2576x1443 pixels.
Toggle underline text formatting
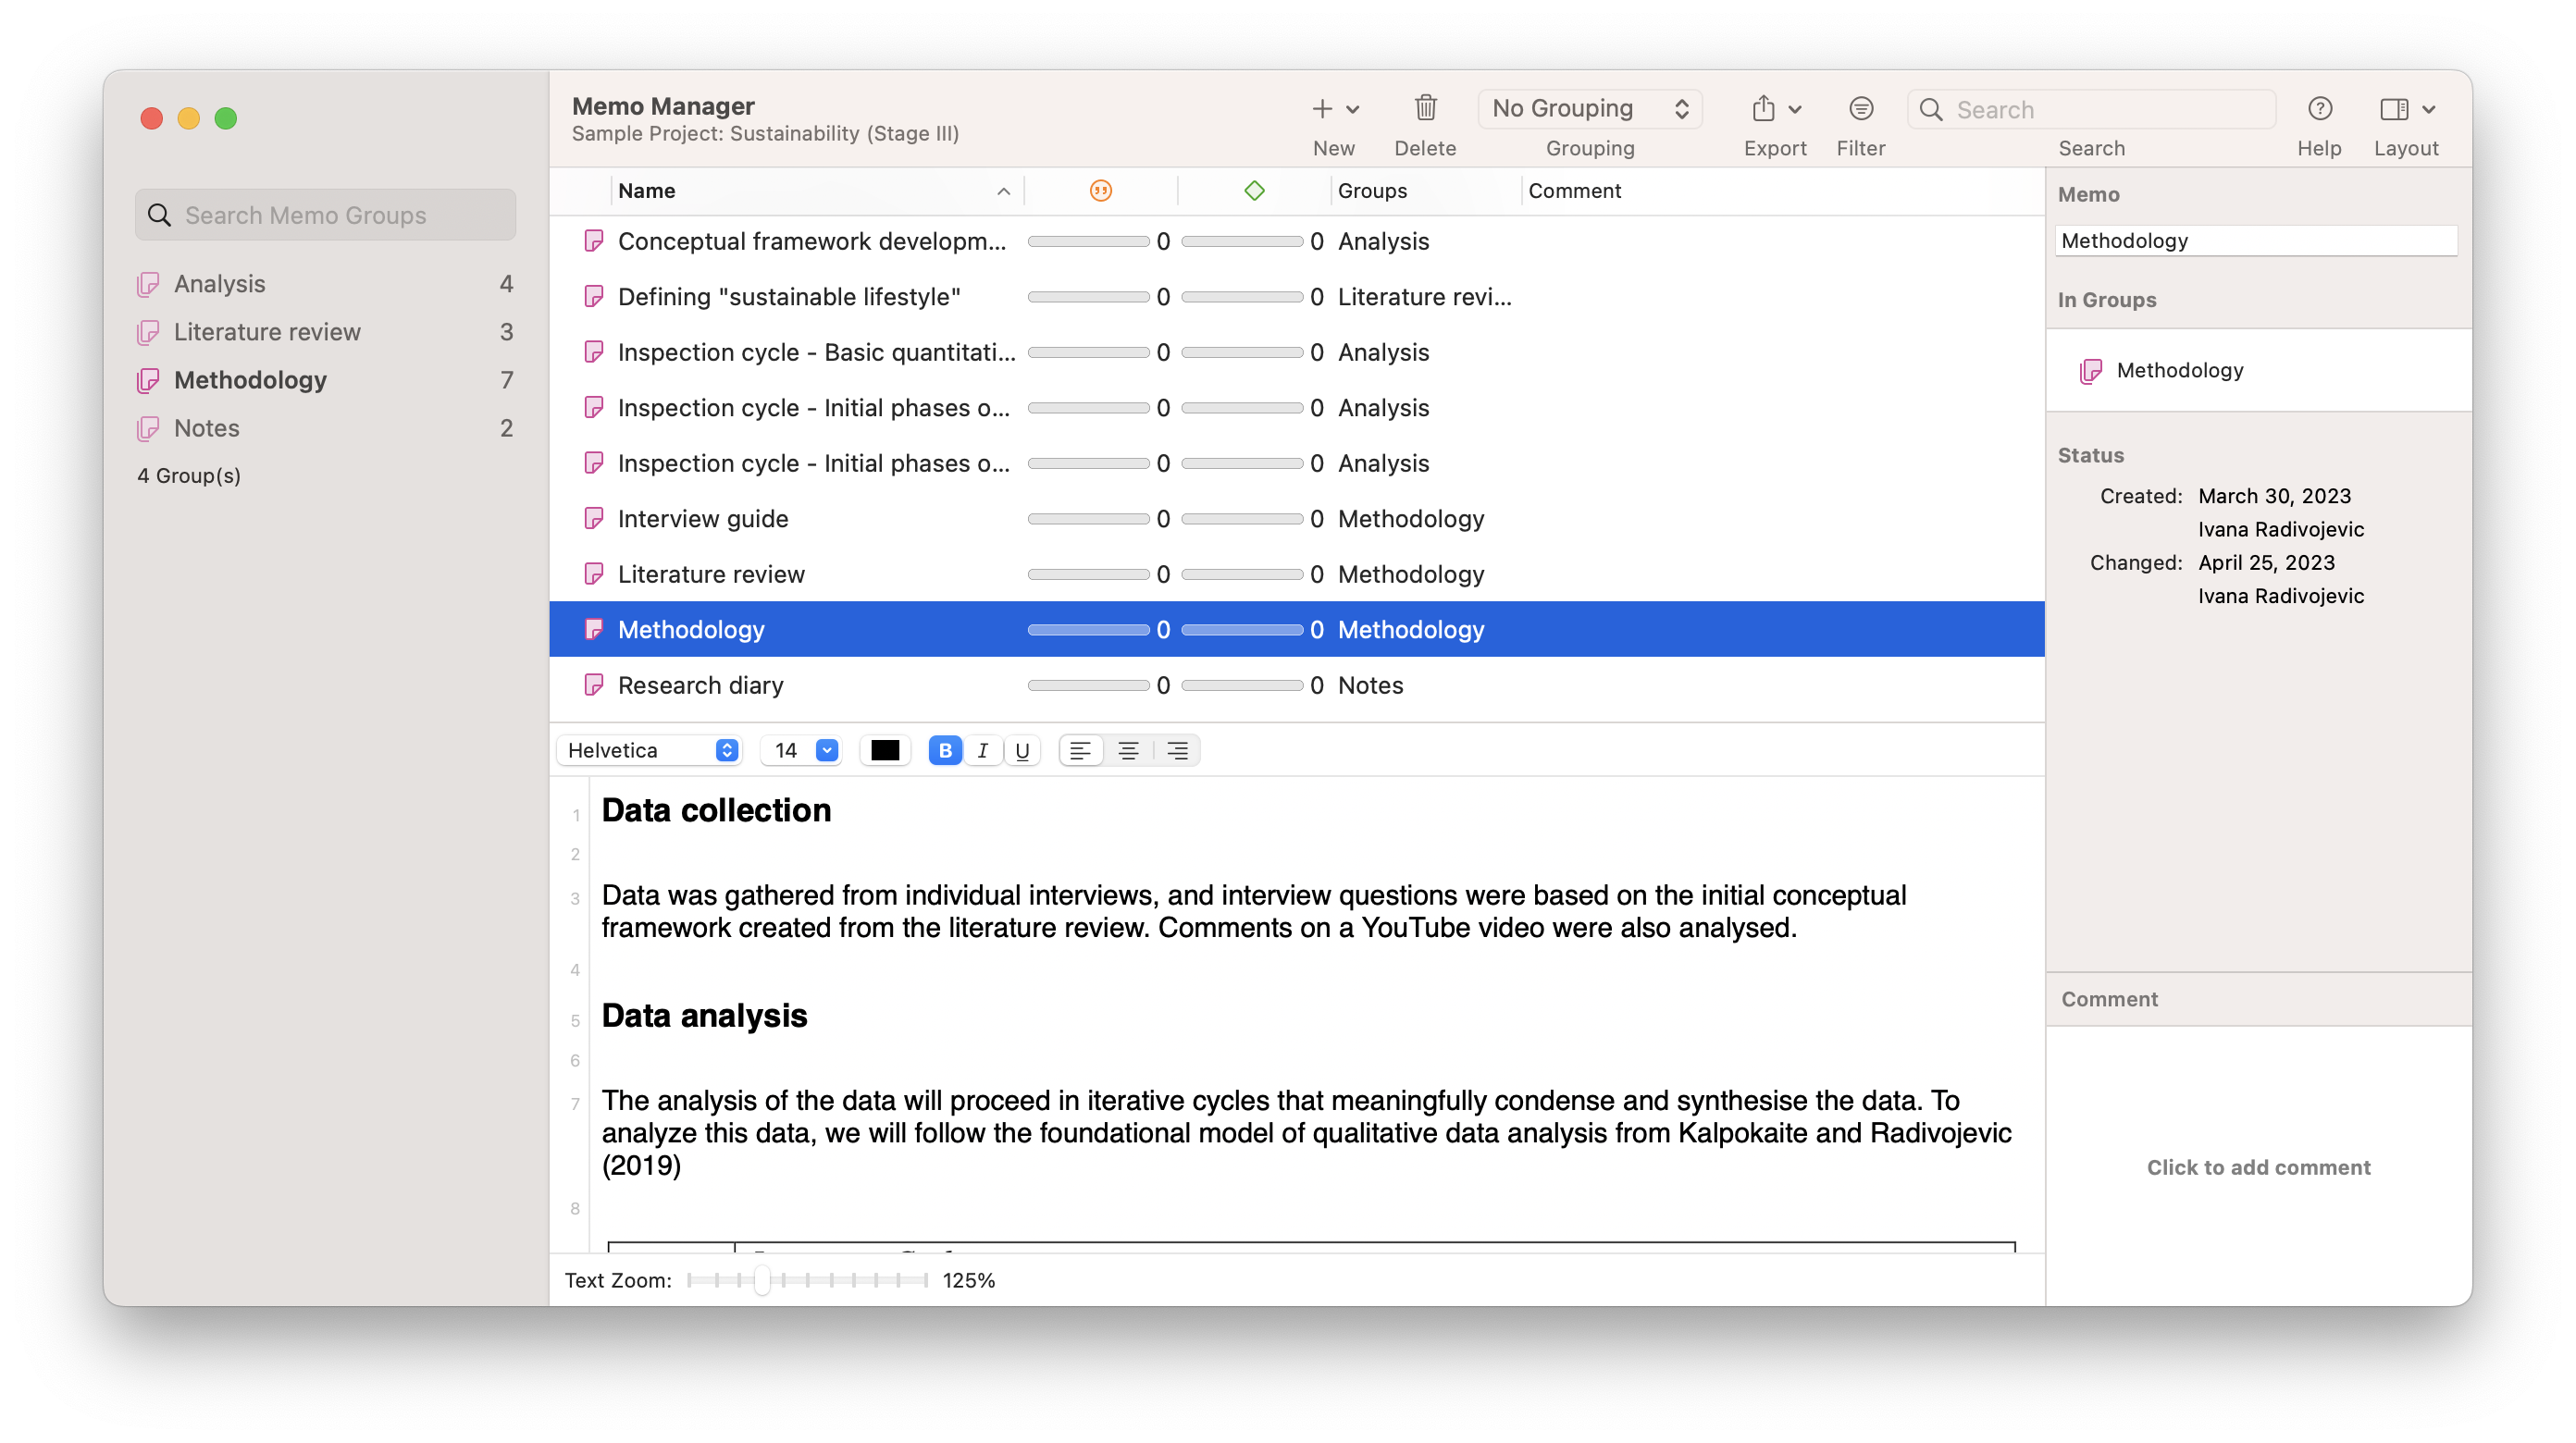(x=1022, y=750)
